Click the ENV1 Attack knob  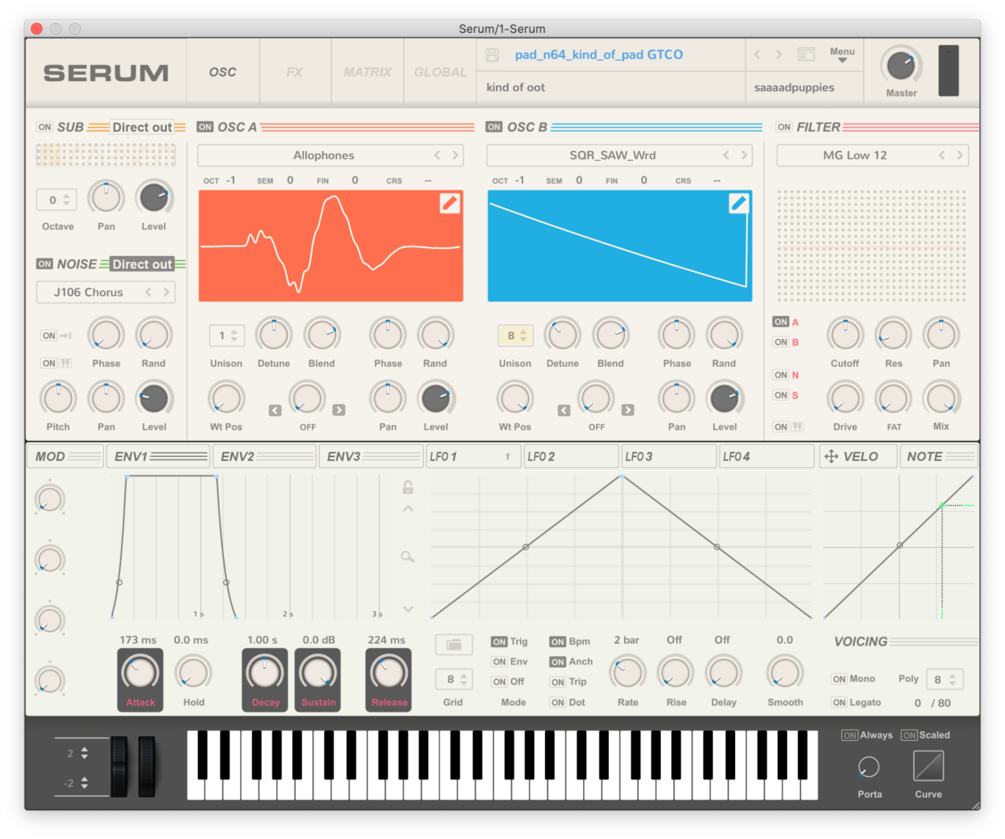pos(140,672)
